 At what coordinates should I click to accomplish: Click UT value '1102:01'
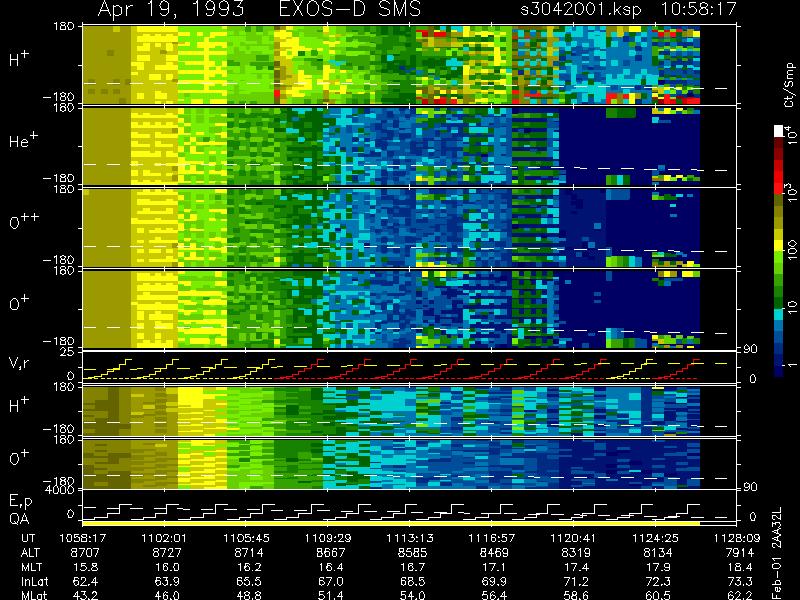164,538
